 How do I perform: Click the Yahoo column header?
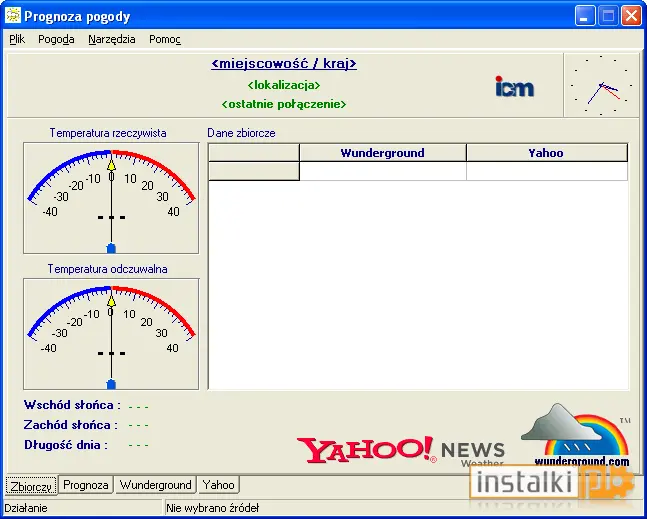546,153
